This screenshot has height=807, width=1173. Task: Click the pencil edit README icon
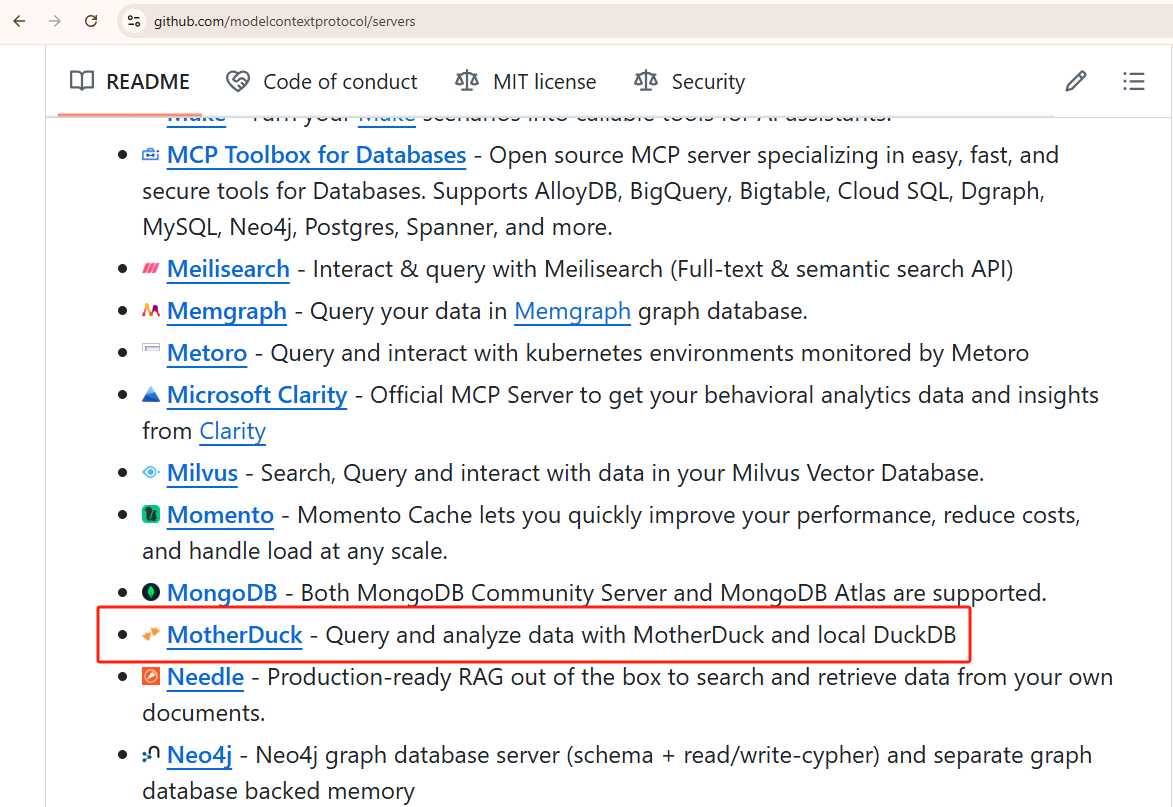[1076, 82]
